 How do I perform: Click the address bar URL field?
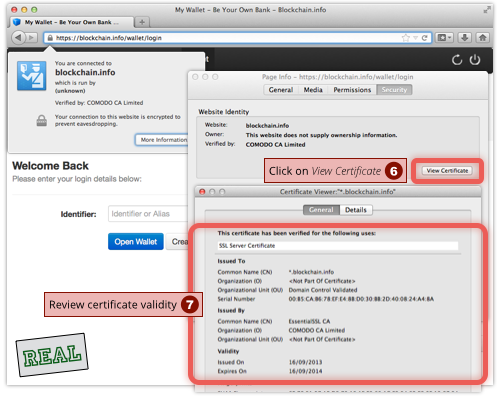pyautogui.click(x=237, y=38)
